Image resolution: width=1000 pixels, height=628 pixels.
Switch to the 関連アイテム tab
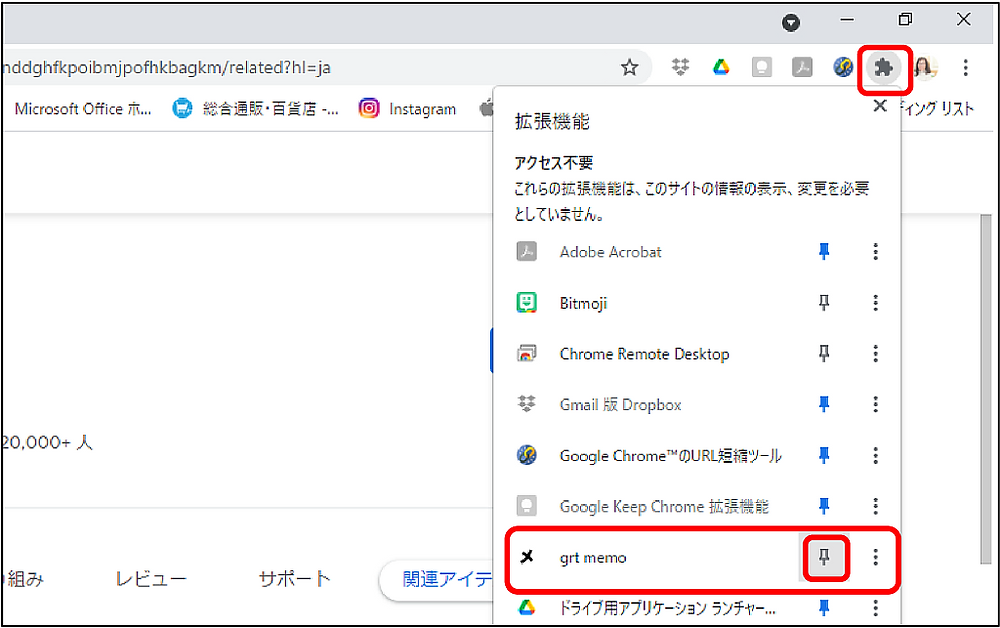tap(436, 580)
